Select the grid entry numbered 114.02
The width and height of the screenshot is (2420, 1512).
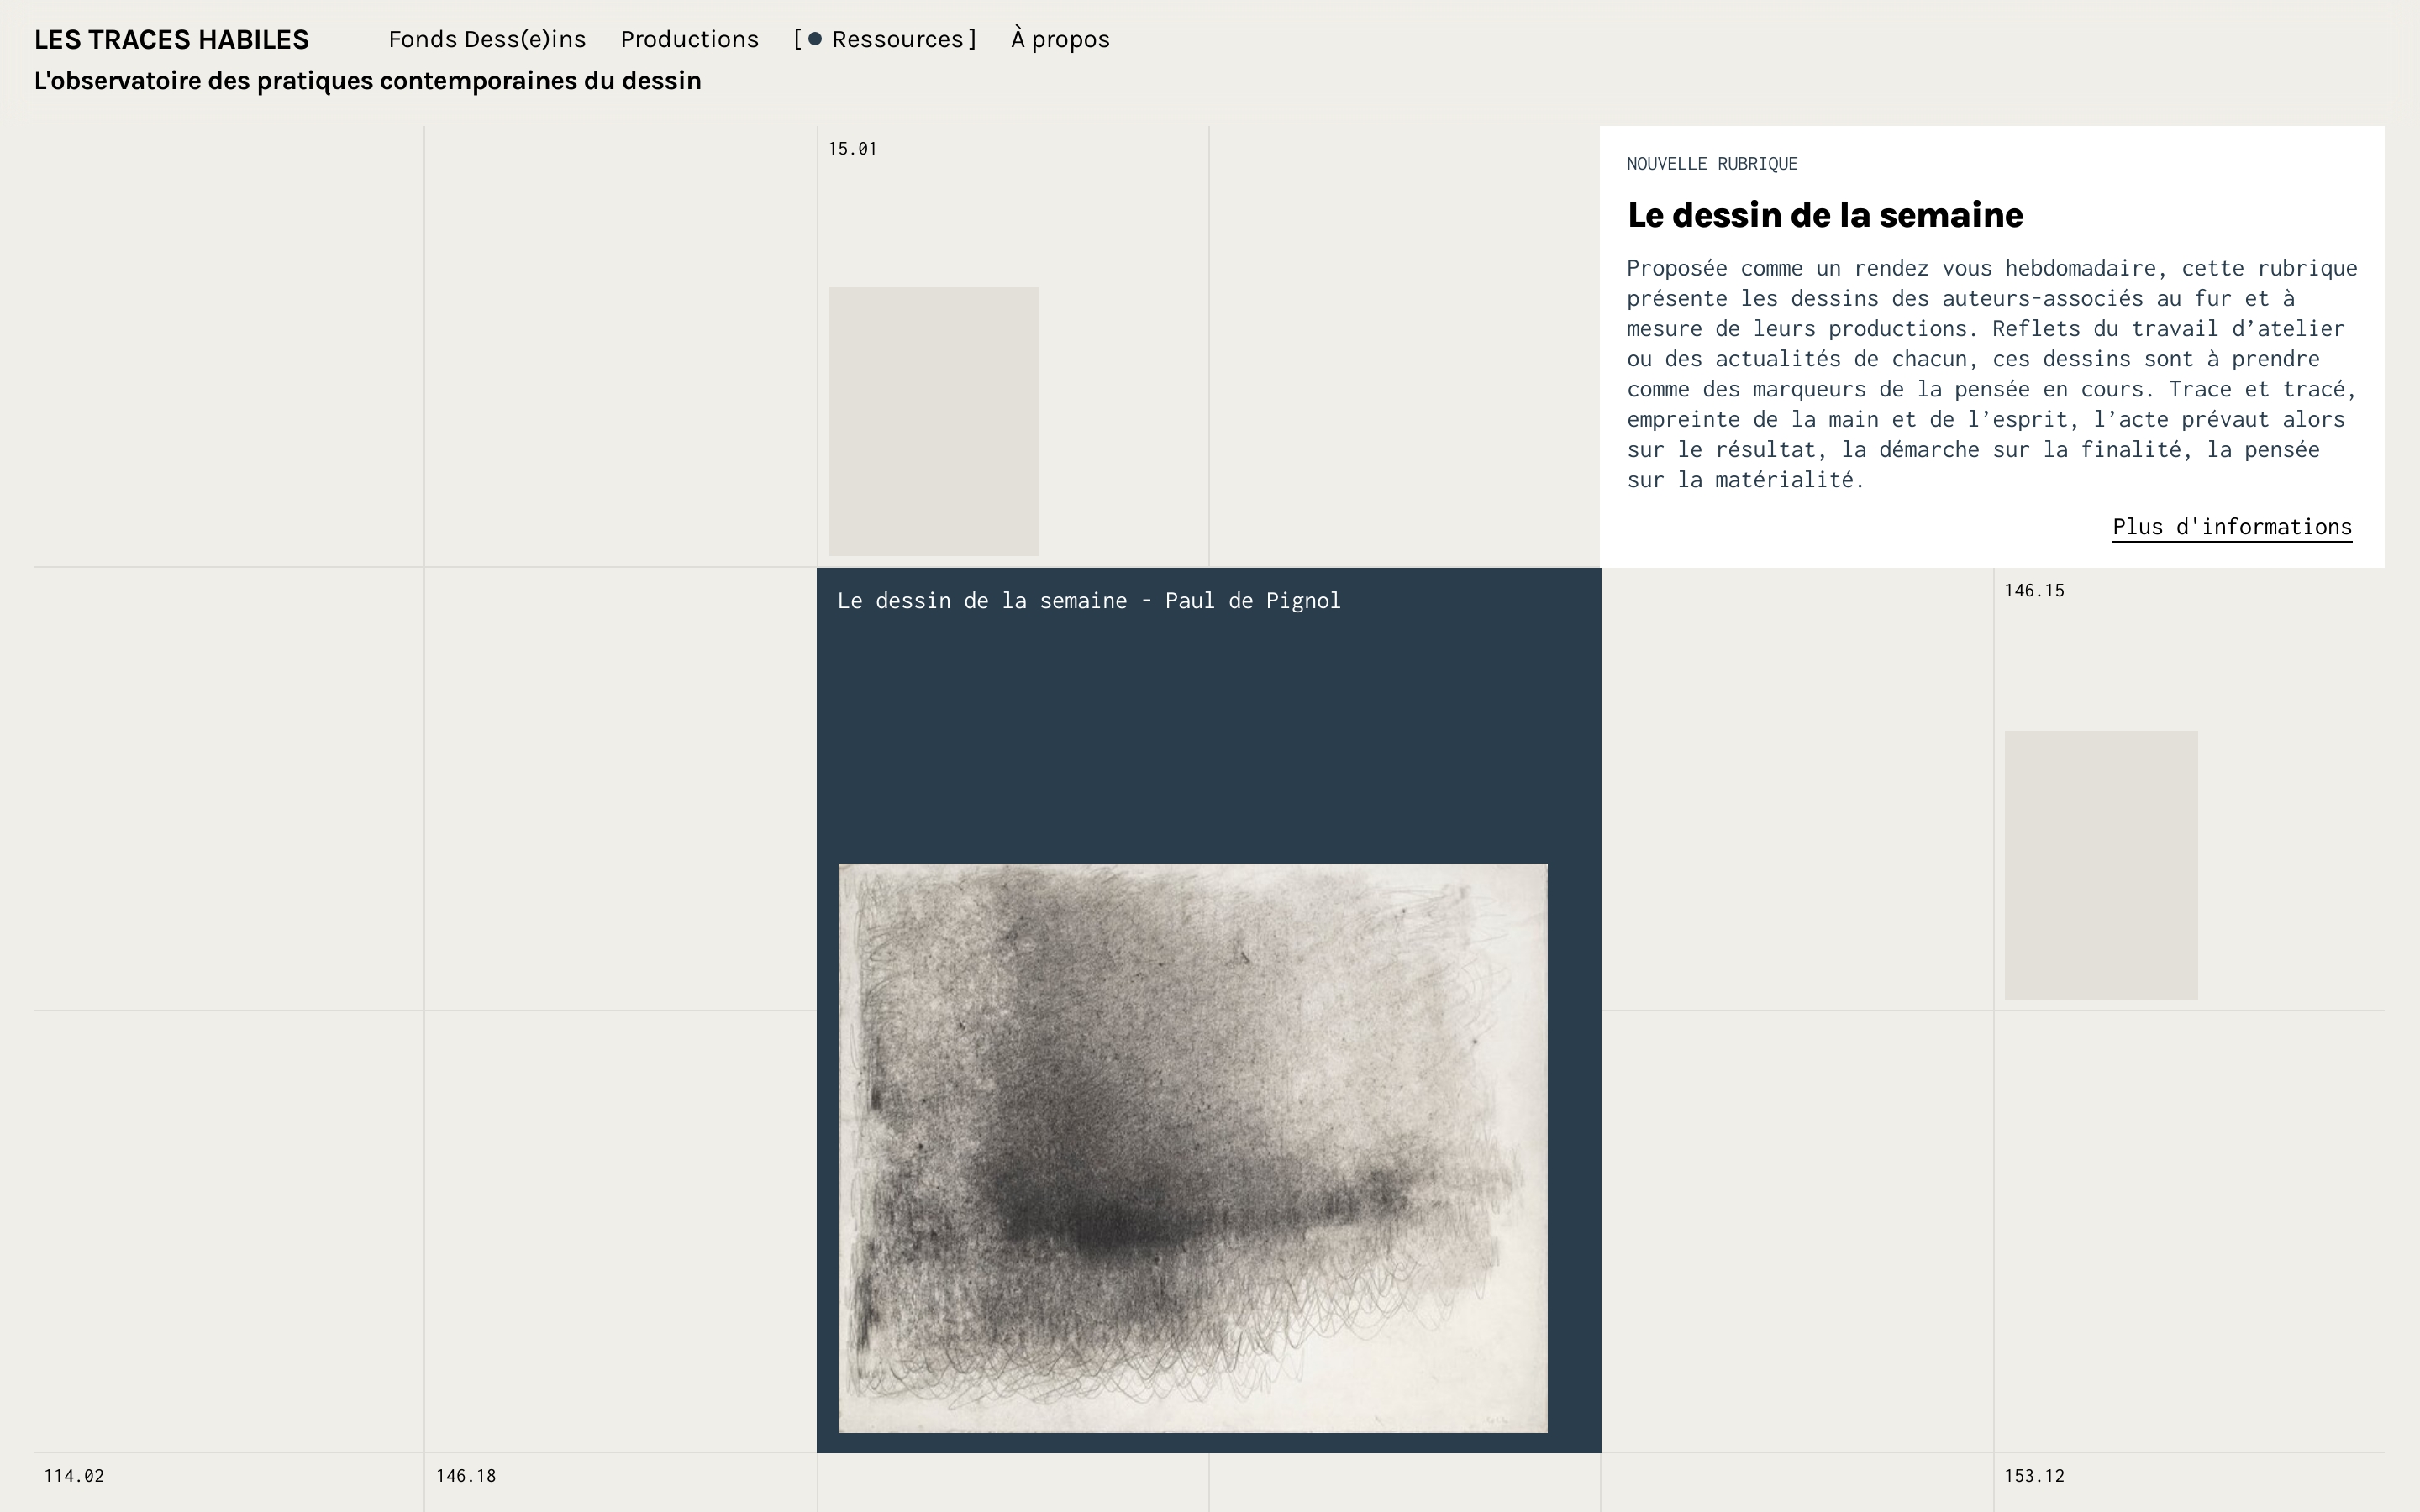coord(74,1476)
